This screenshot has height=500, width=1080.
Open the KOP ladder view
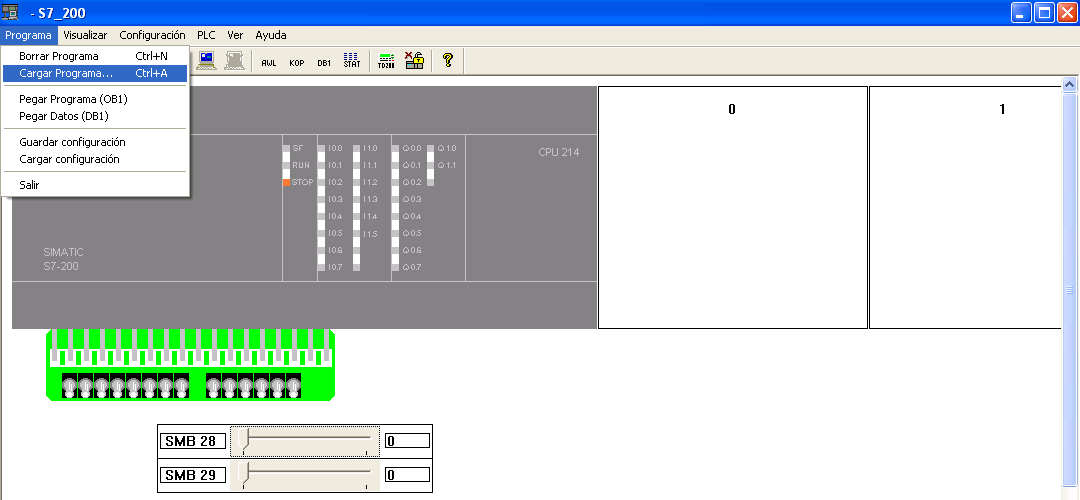pos(297,63)
